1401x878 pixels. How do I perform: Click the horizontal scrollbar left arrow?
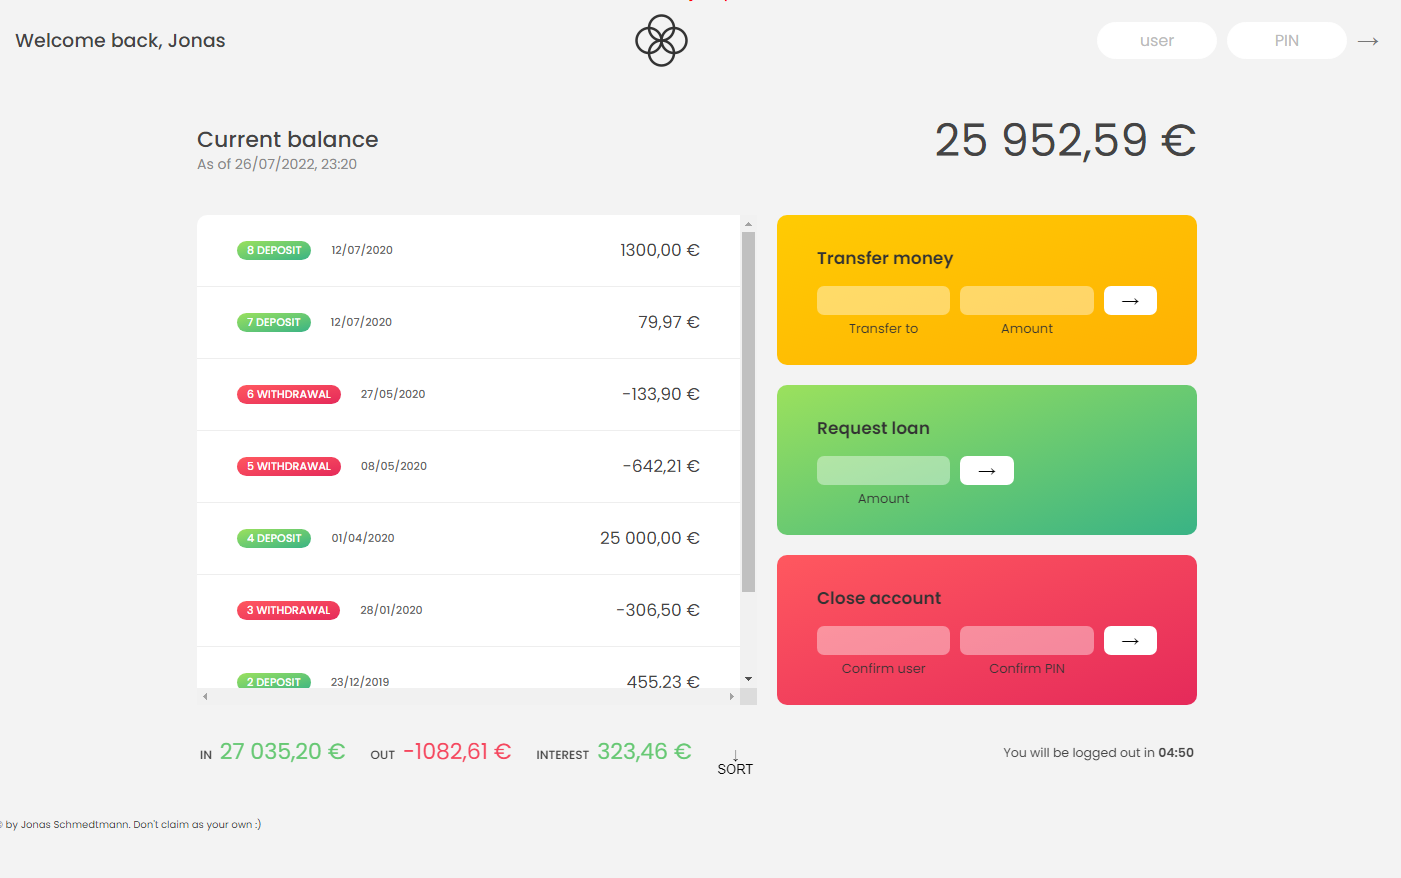(x=205, y=696)
